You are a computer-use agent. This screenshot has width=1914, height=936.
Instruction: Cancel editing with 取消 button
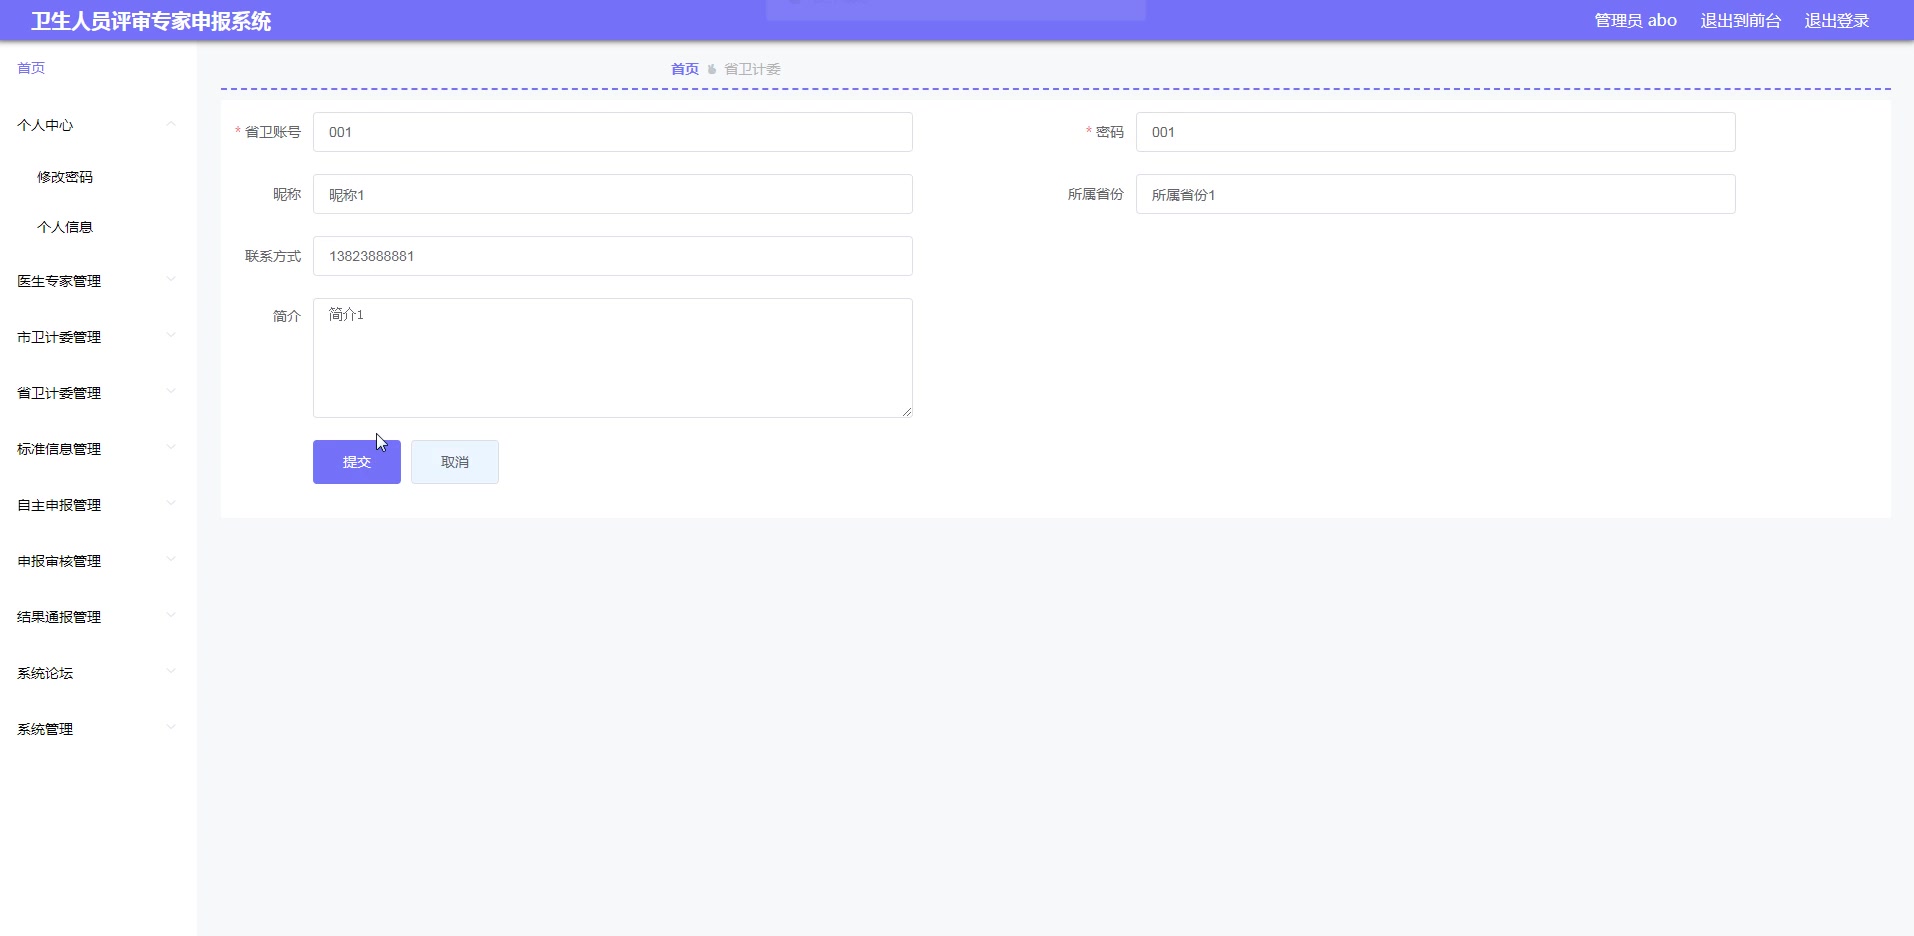(455, 462)
